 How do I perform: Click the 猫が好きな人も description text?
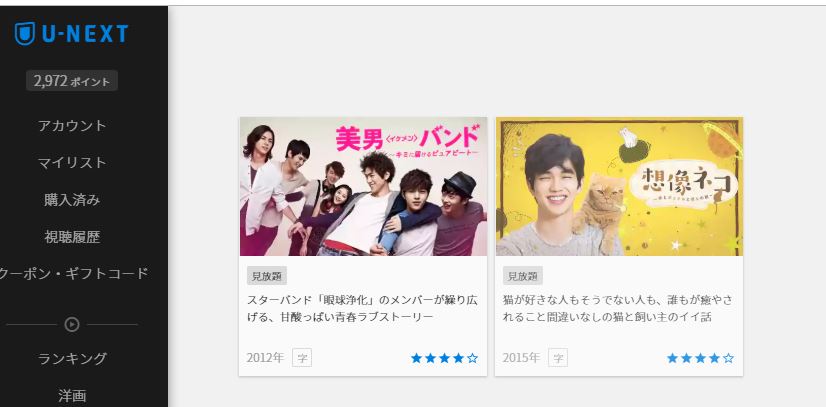point(617,309)
